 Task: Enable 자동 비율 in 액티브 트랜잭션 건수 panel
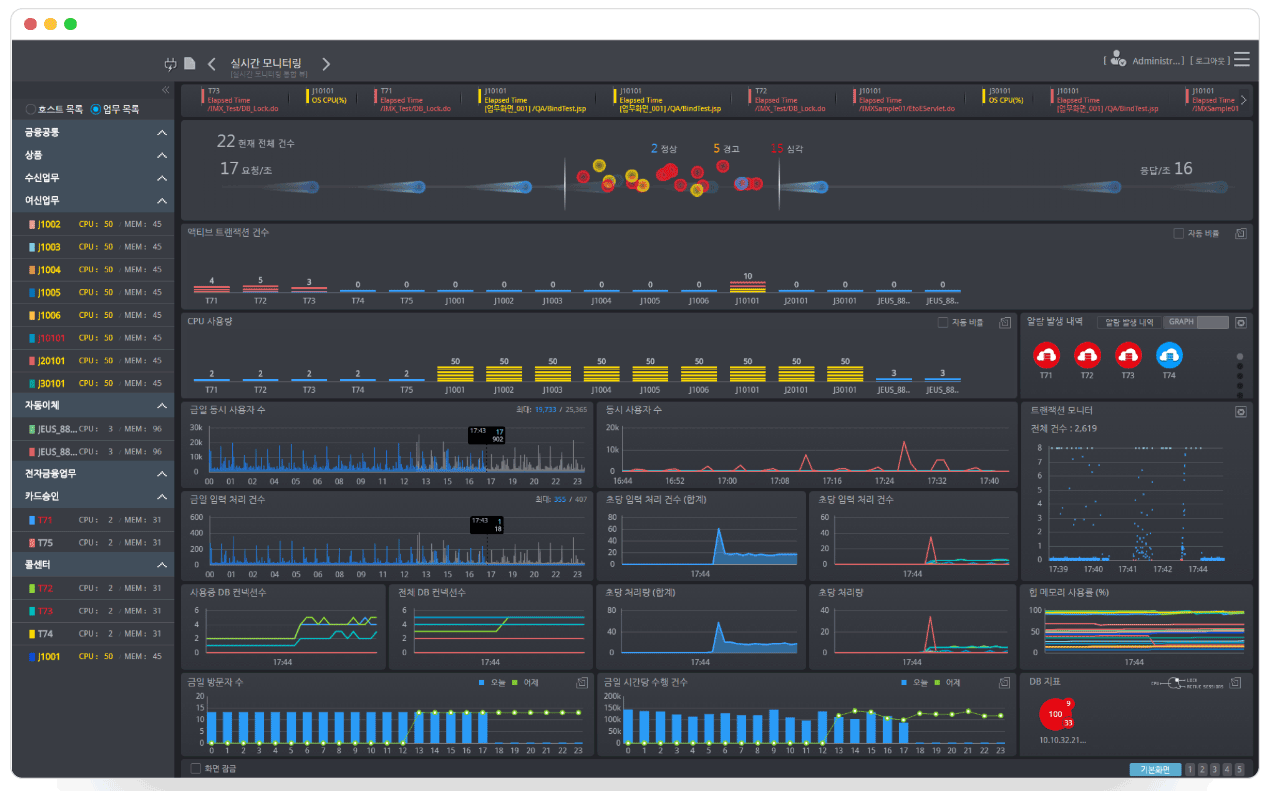pos(1178,233)
